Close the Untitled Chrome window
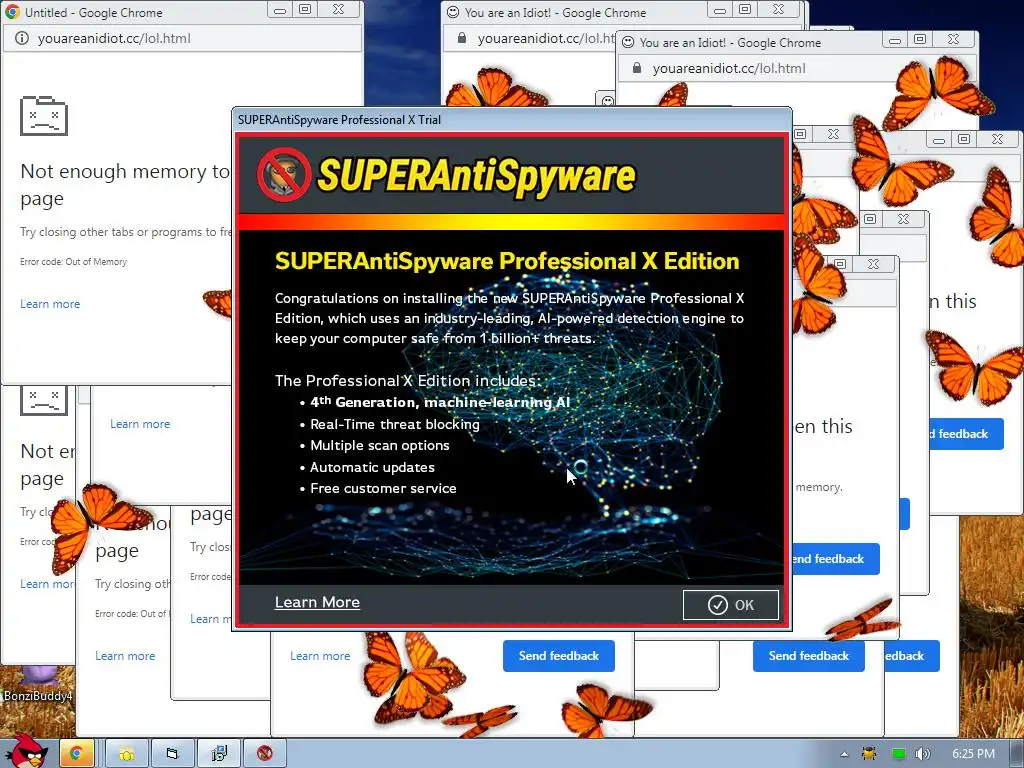This screenshot has width=1024, height=768. point(338,10)
